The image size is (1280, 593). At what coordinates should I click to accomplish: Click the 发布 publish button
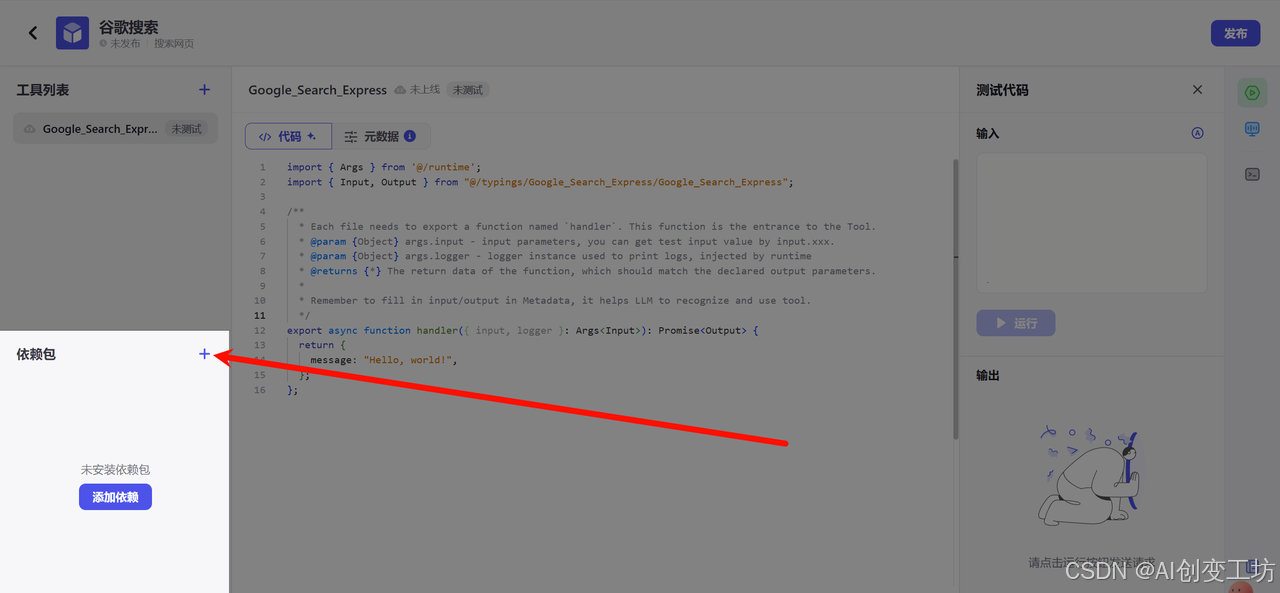1235,33
